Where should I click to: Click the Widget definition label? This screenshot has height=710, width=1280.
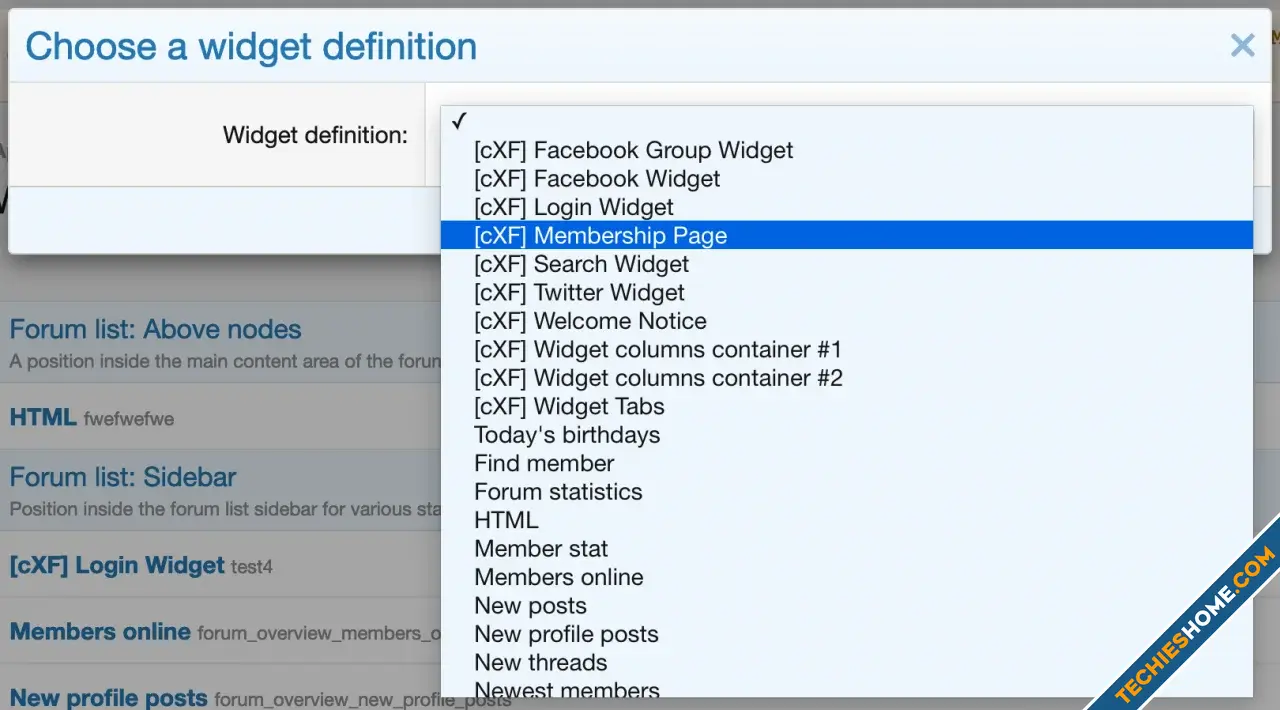[x=315, y=135]
